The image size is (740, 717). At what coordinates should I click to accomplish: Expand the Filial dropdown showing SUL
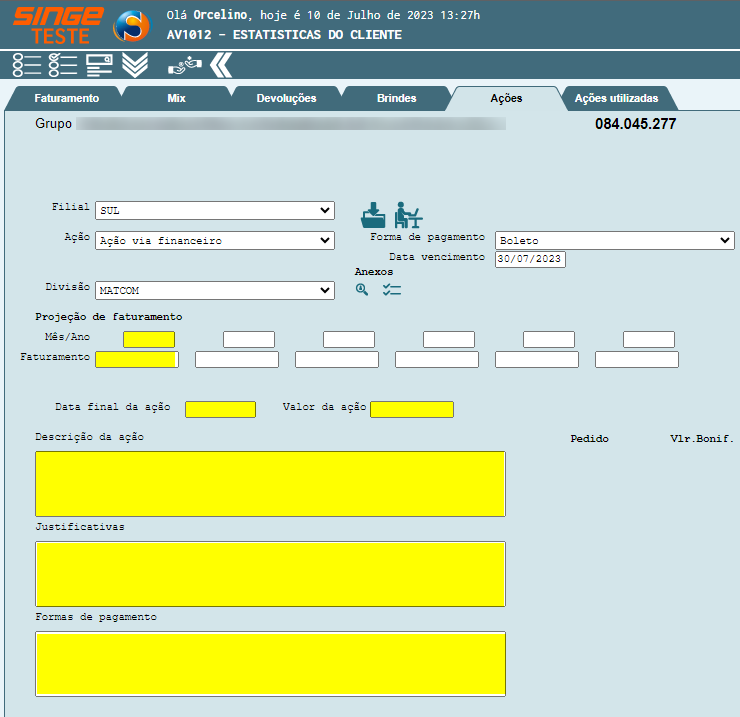coord(214,211)
